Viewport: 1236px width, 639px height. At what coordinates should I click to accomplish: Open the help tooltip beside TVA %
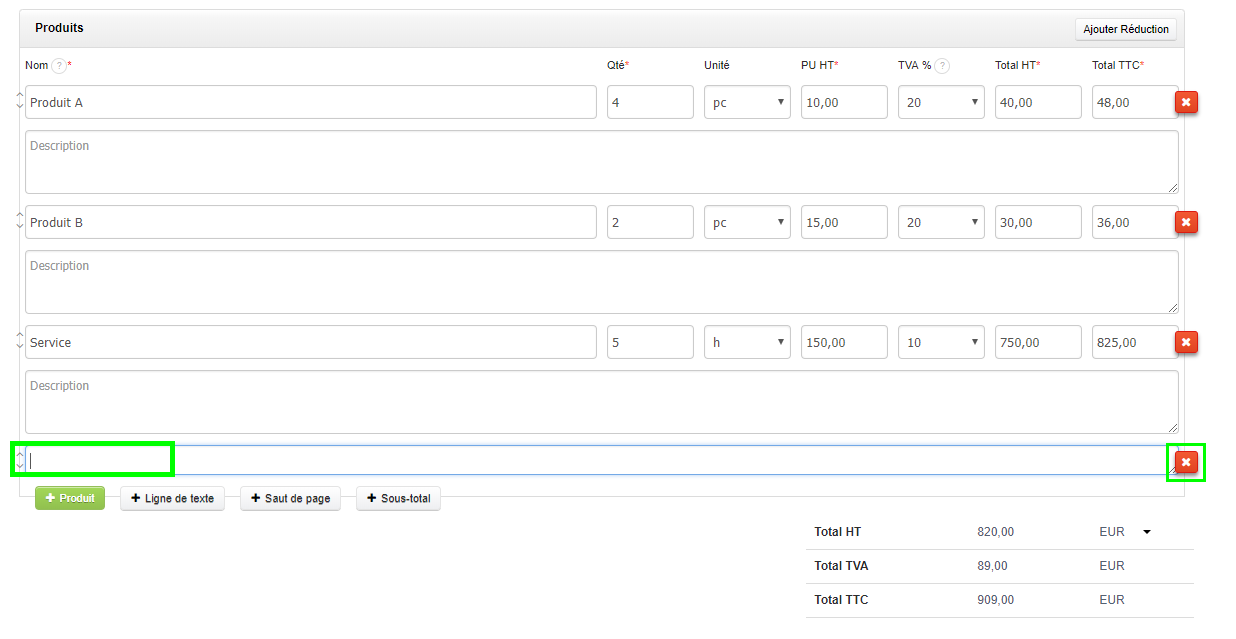click(942, 66)
